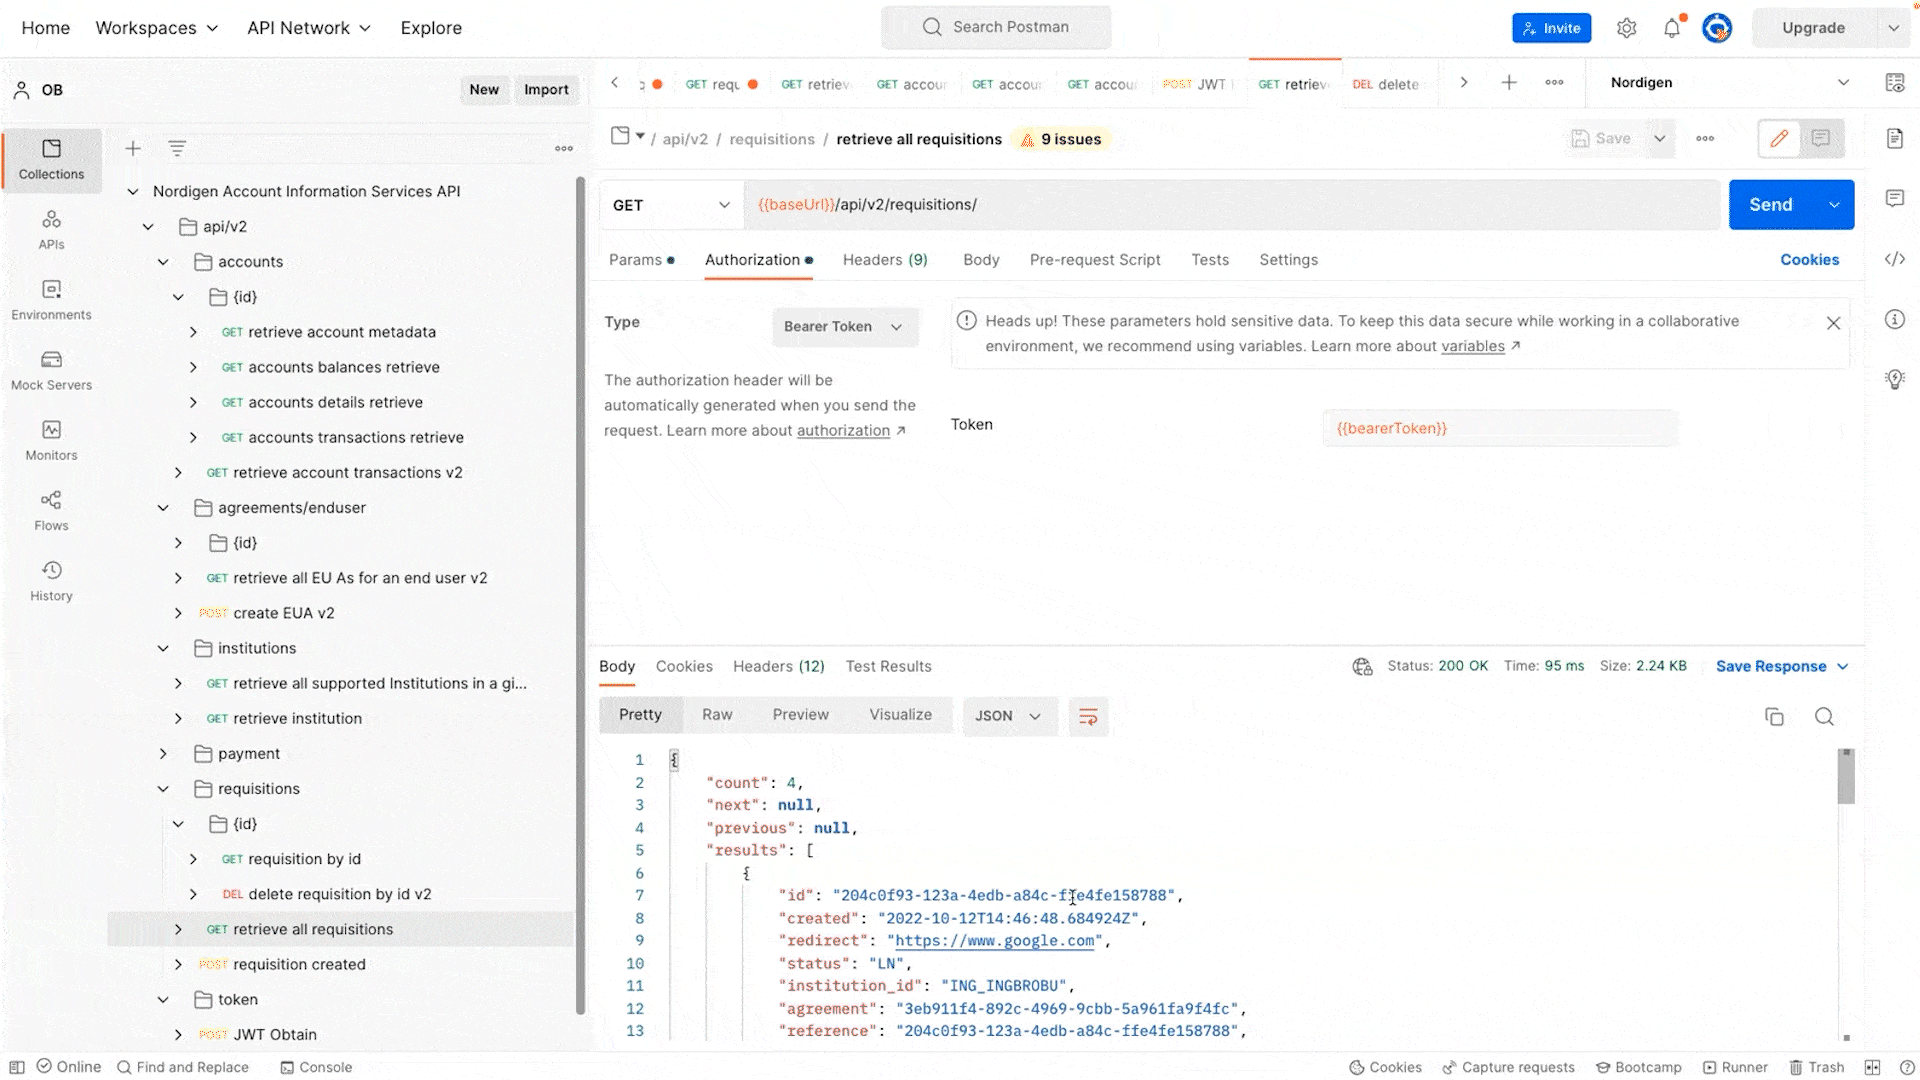Open the Pre-request Script tab
The width and height of the screenshot is (1920, 1080).
(1095, 260)
